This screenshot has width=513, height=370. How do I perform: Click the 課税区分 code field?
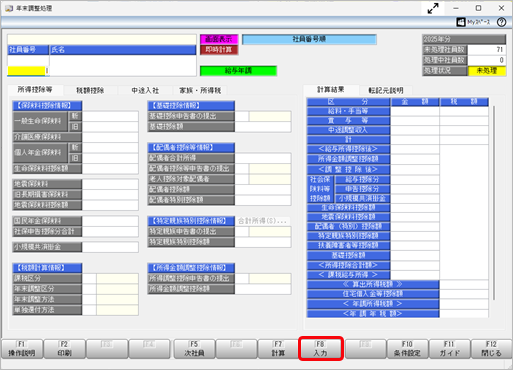click(89, 279)
